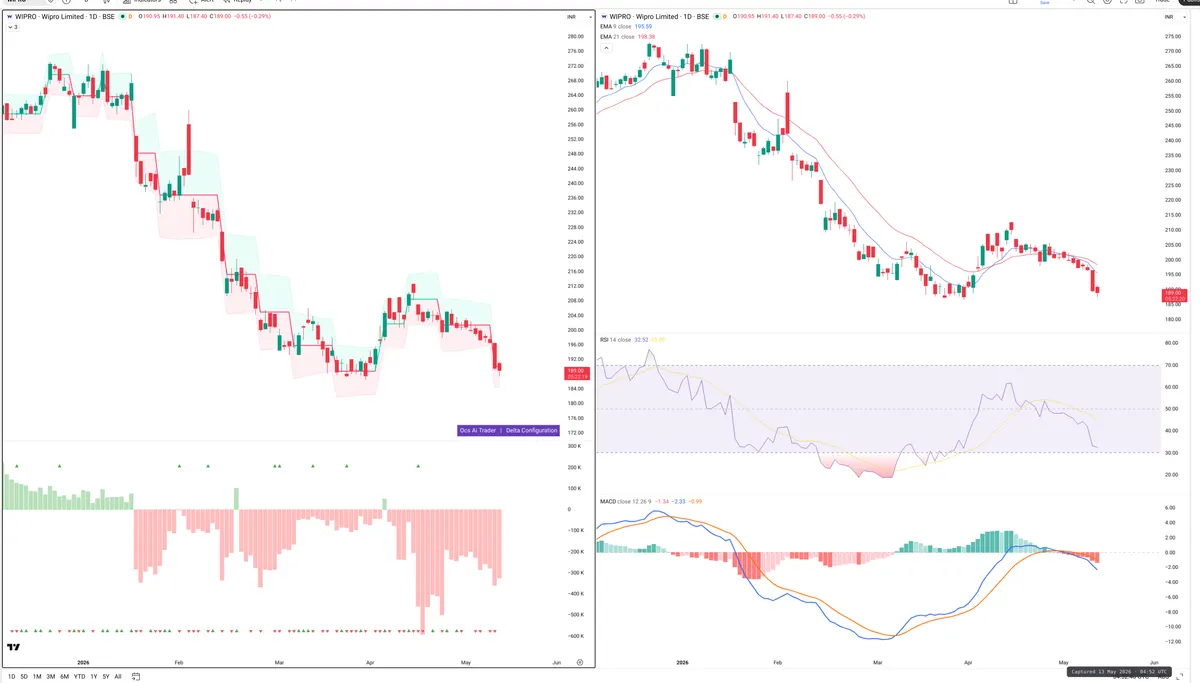Click the market status dot on left chart

[x=122, y=17]
